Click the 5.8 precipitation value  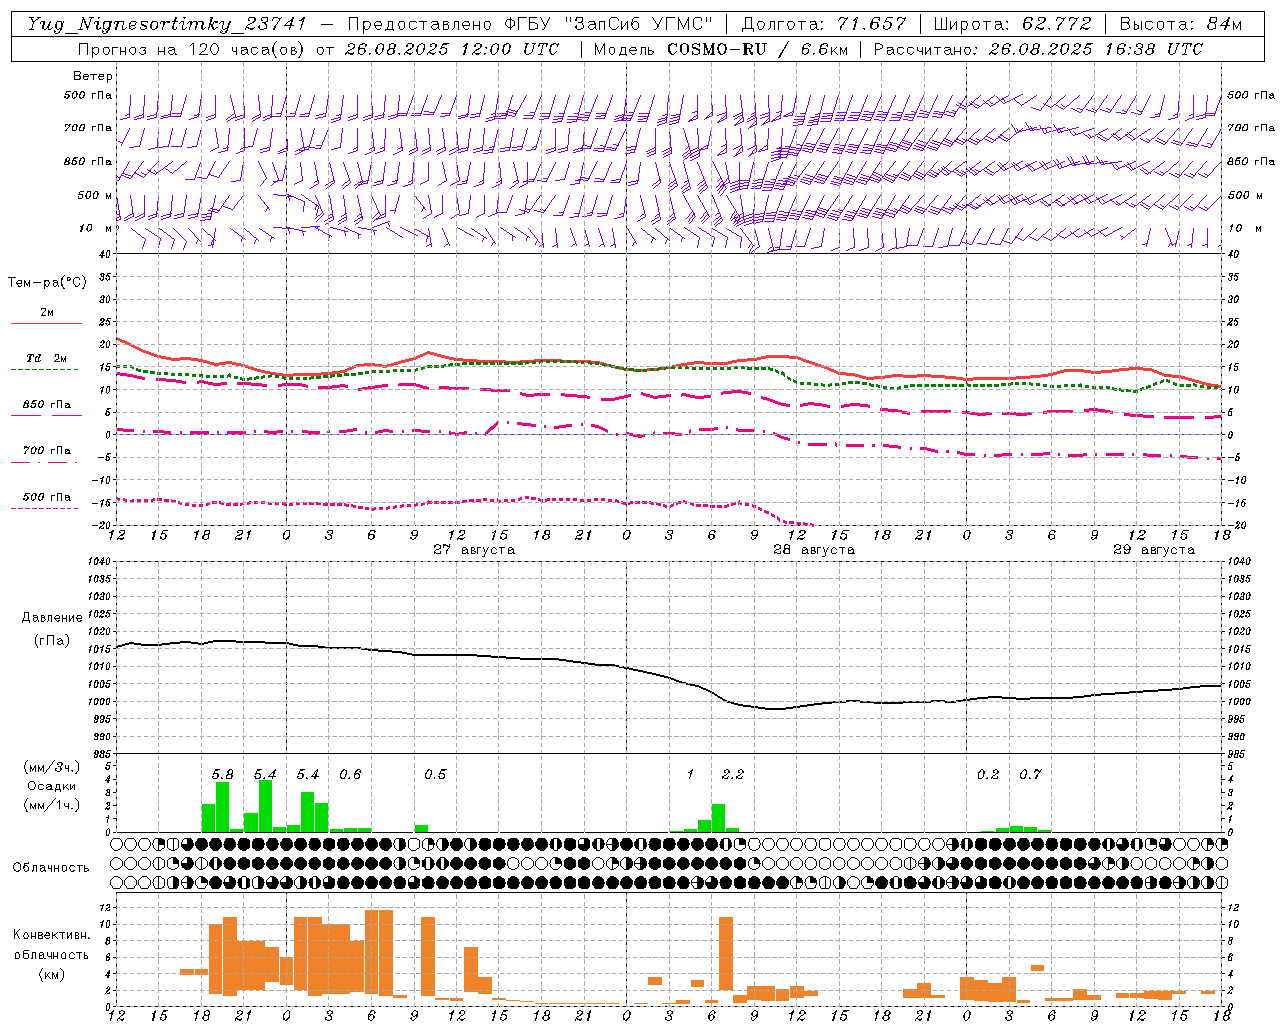[223, 775]
